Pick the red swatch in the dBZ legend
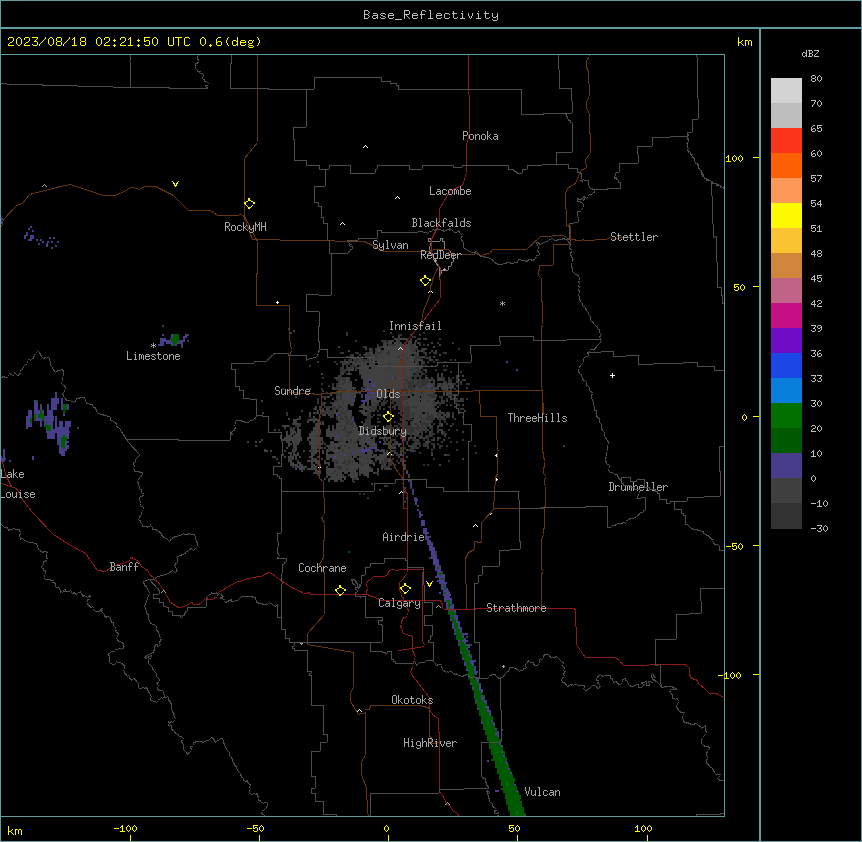This screenshot has height=842, width=862. [786, 141]
